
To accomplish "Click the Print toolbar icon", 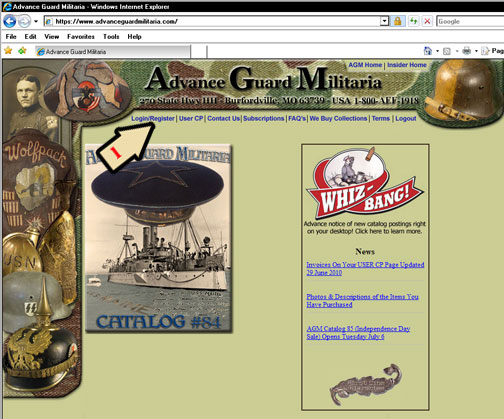I will pyautogui.click(x=467, y=51).
